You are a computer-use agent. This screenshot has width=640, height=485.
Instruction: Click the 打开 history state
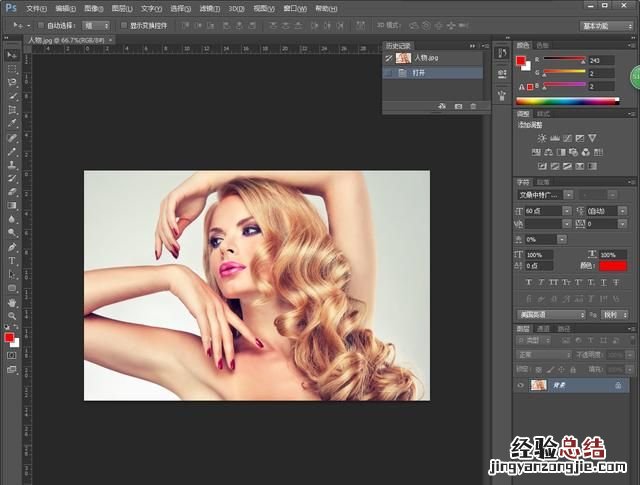coord(420,73)
